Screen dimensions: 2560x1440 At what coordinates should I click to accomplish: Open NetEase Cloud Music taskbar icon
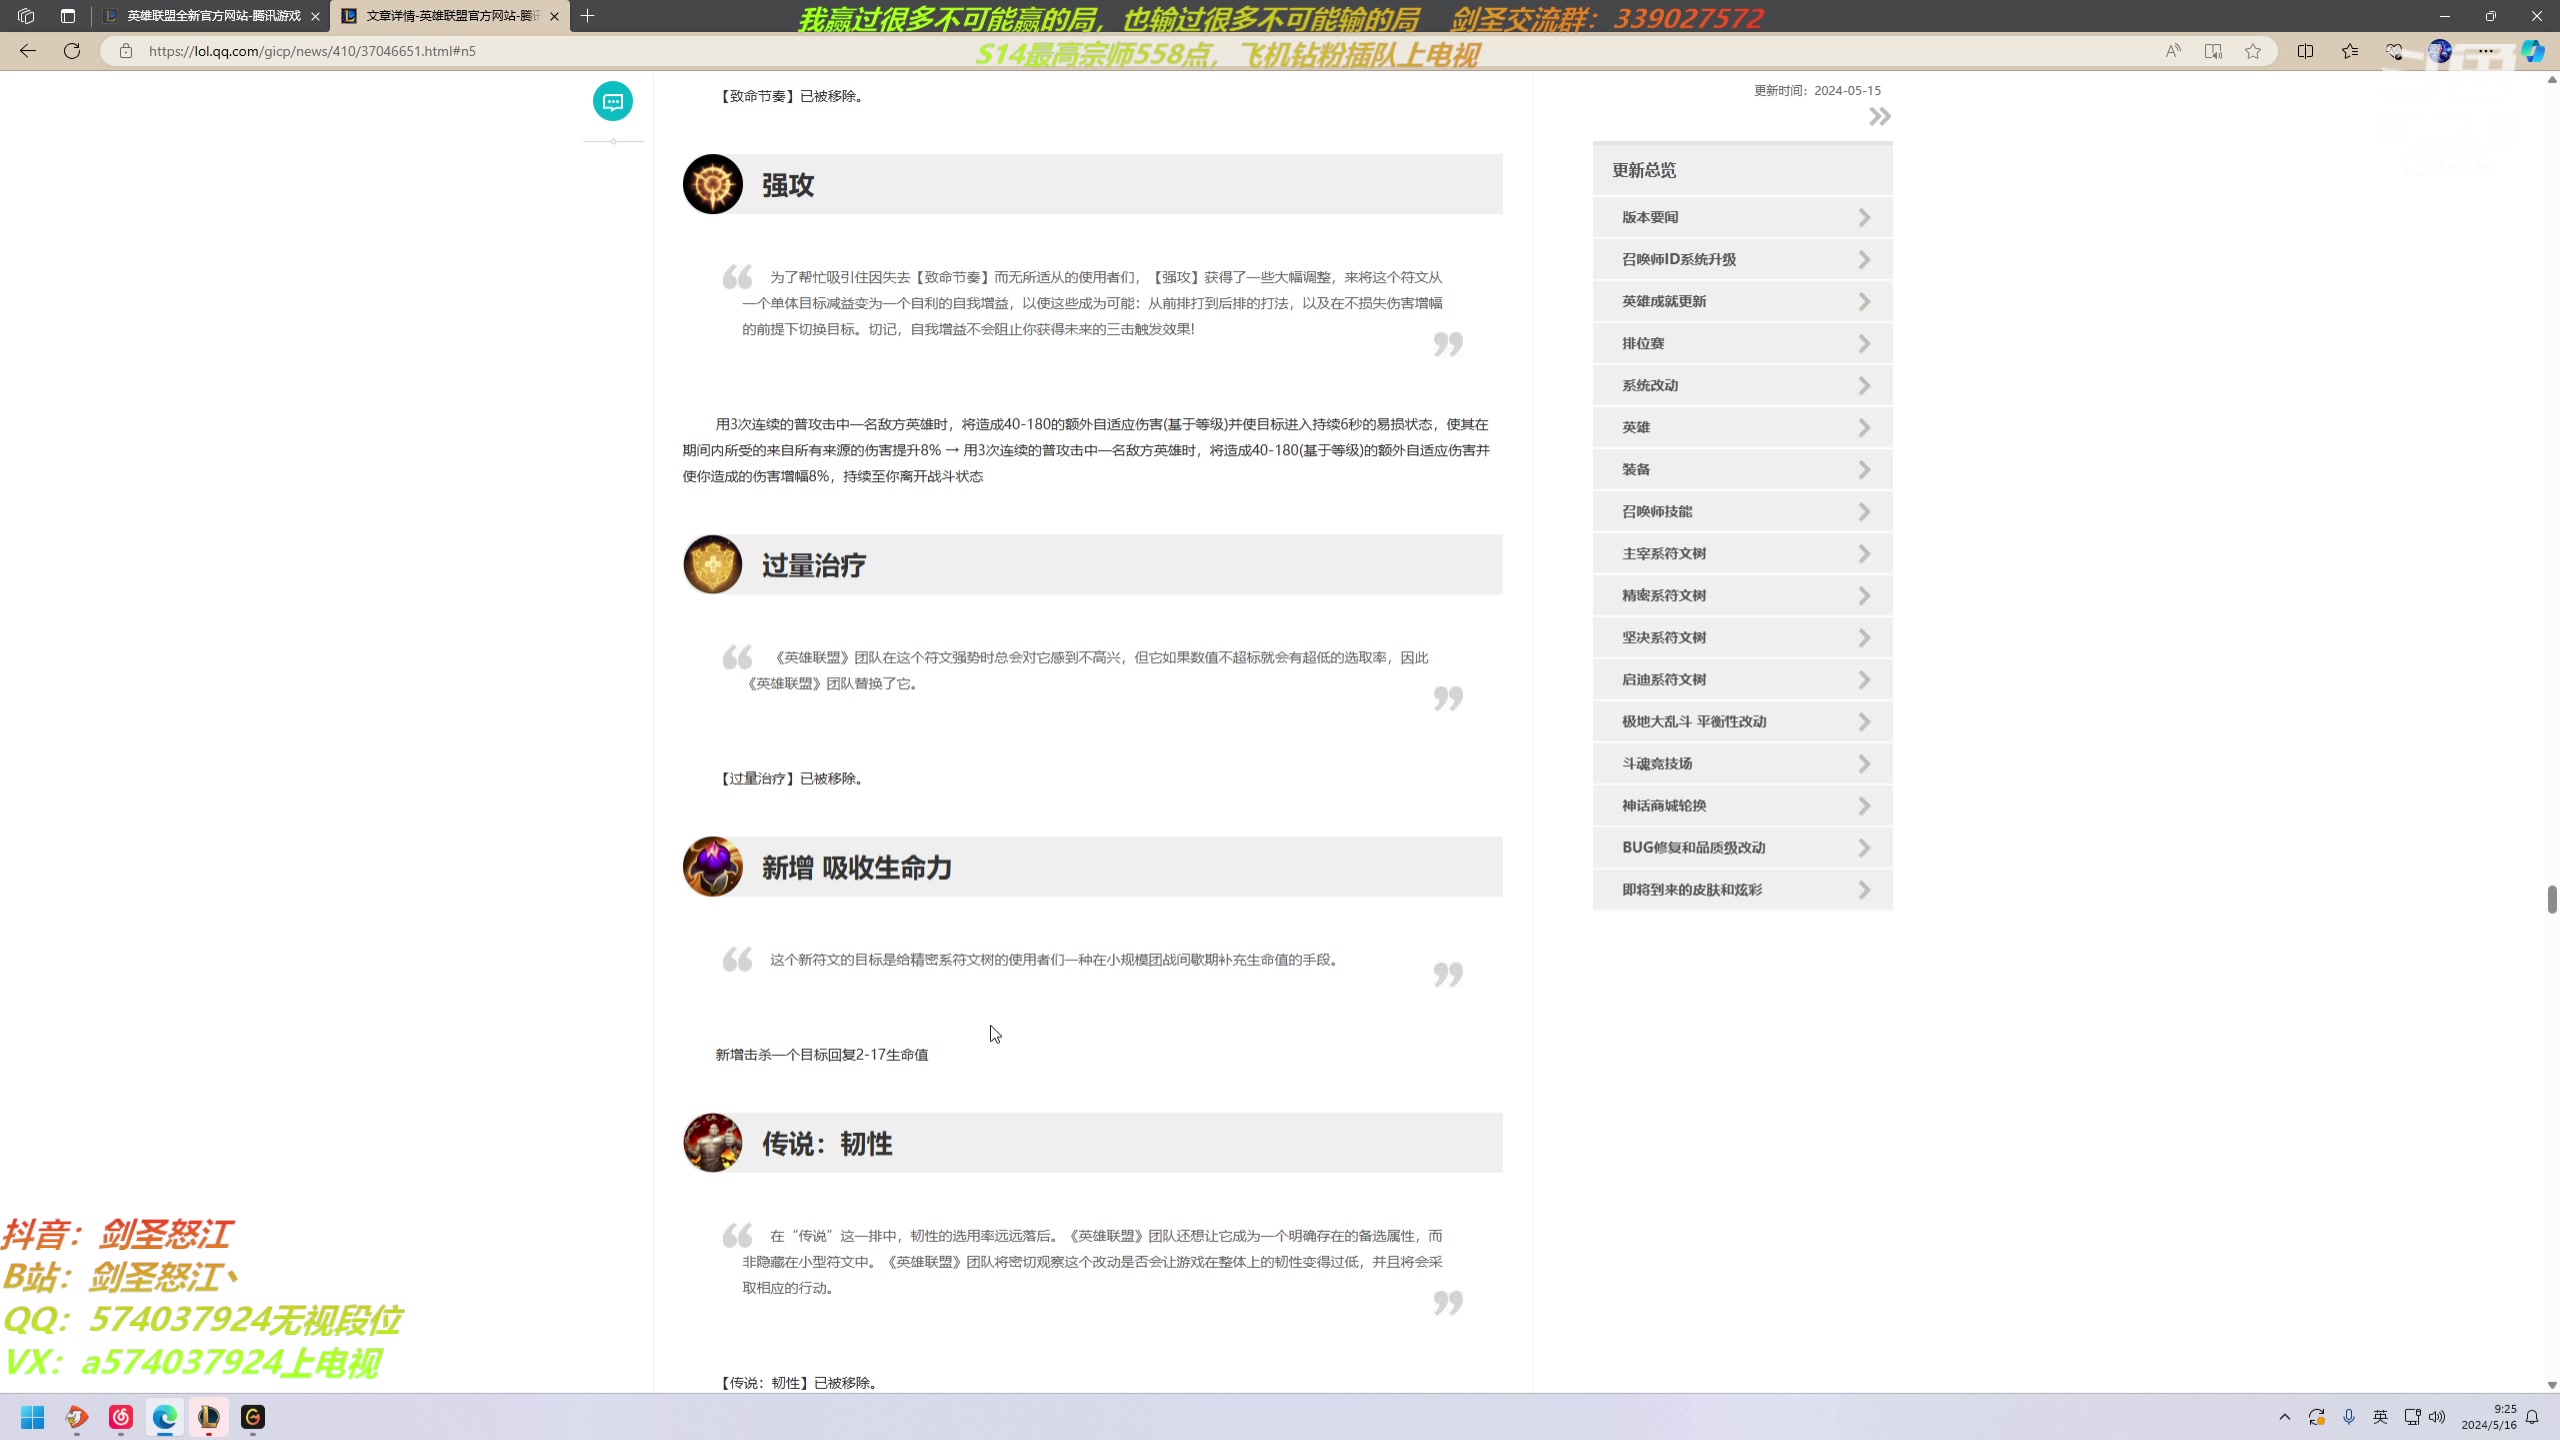click(x=121, y=1417)
